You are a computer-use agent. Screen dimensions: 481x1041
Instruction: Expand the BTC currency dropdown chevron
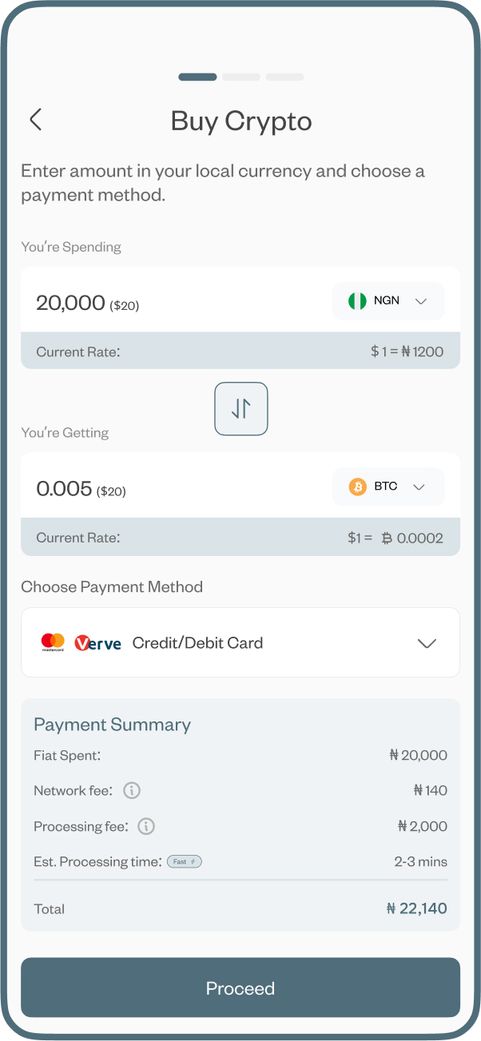419,487
